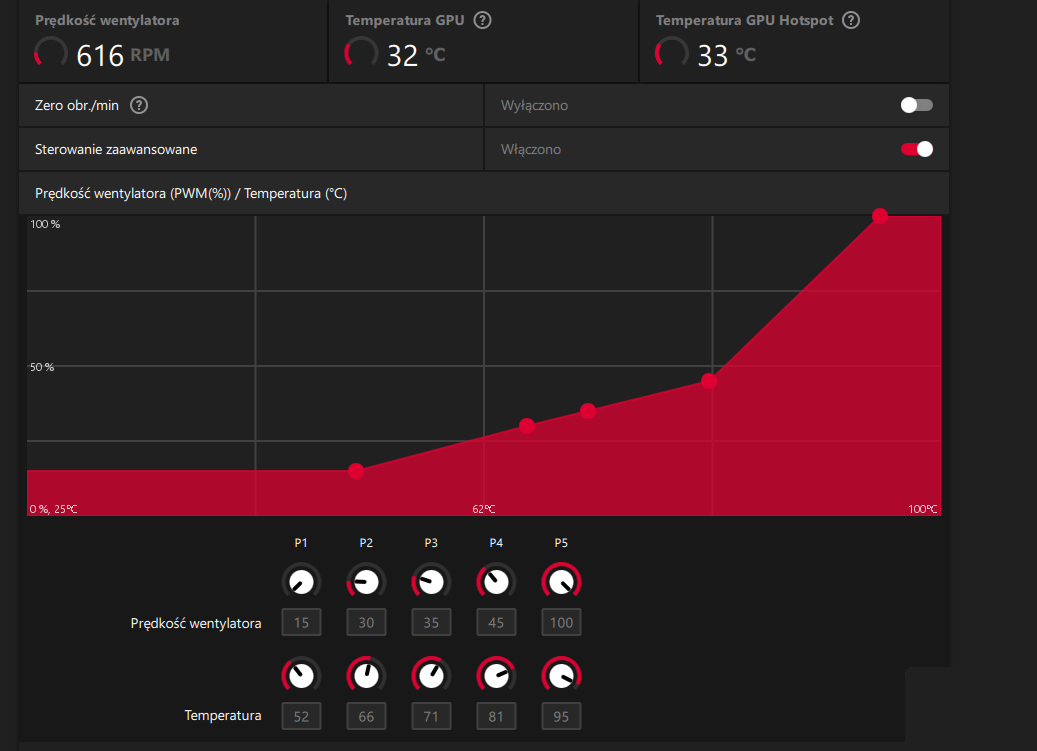Click the P2 temperature dial
1037x751 pixels.
[366, 675]
